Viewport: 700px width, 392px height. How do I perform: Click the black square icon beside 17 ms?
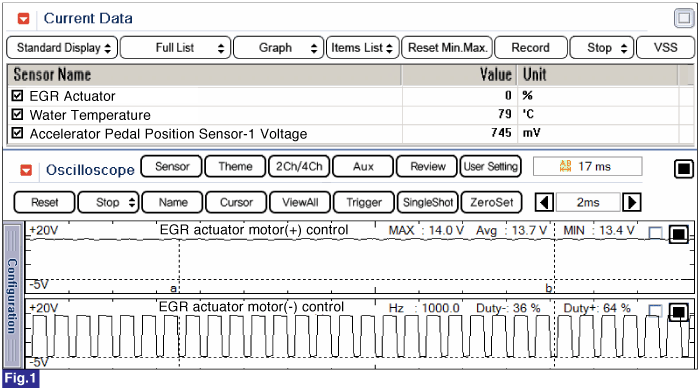tap(683, 169)
